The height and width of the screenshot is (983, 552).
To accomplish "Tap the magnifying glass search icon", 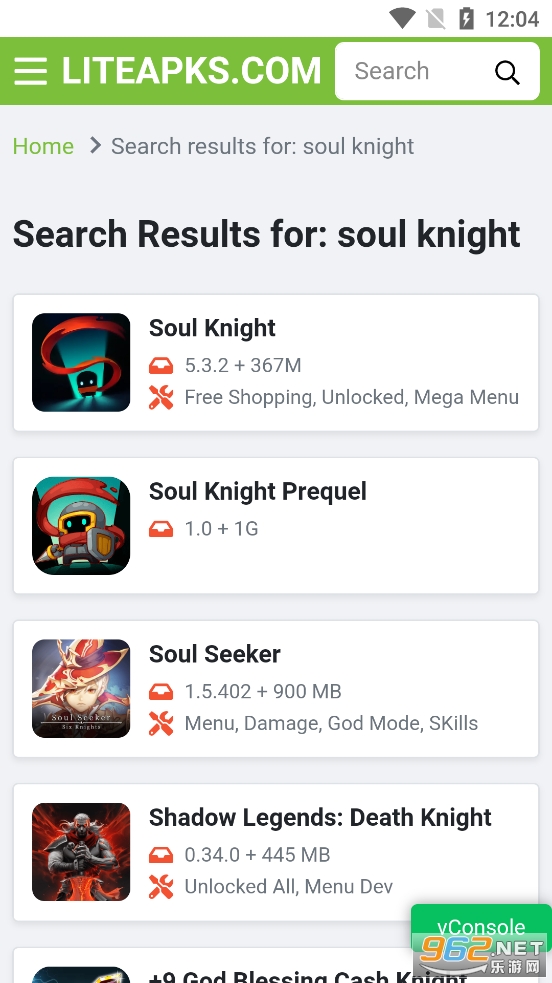I will click(507, 72).
